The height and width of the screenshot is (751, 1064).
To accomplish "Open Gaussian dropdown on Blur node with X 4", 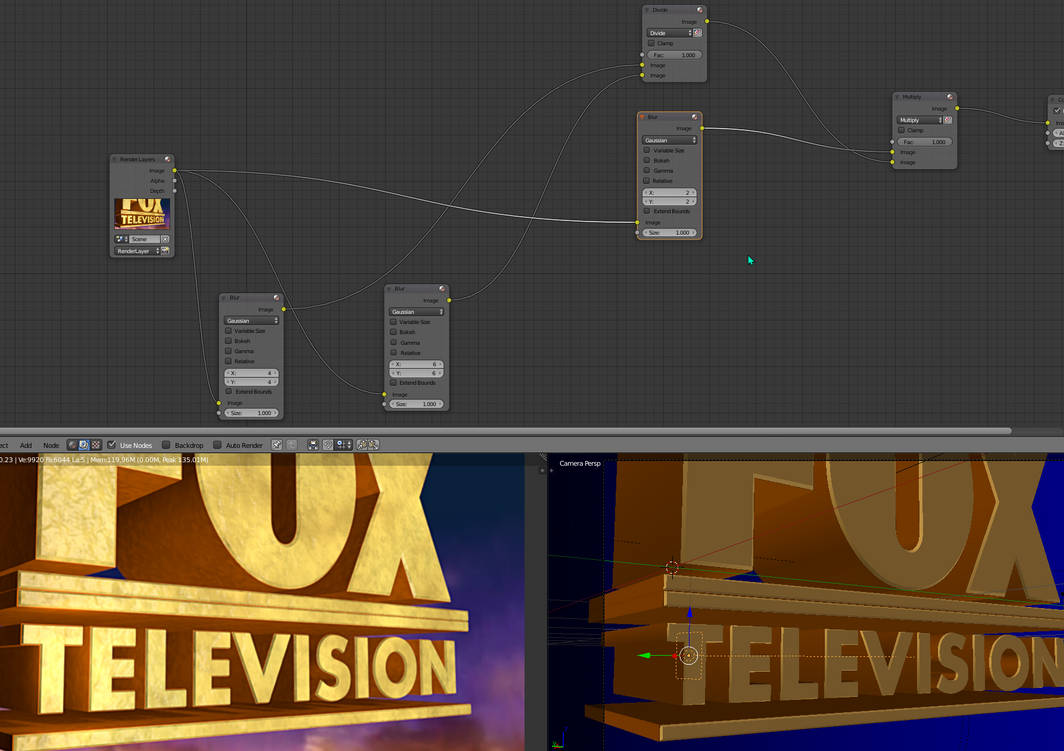I will tap(251, 321).
